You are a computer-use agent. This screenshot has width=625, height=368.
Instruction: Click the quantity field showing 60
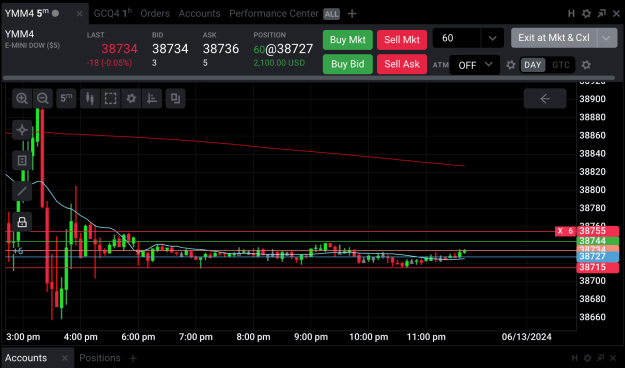pos(457,38)
